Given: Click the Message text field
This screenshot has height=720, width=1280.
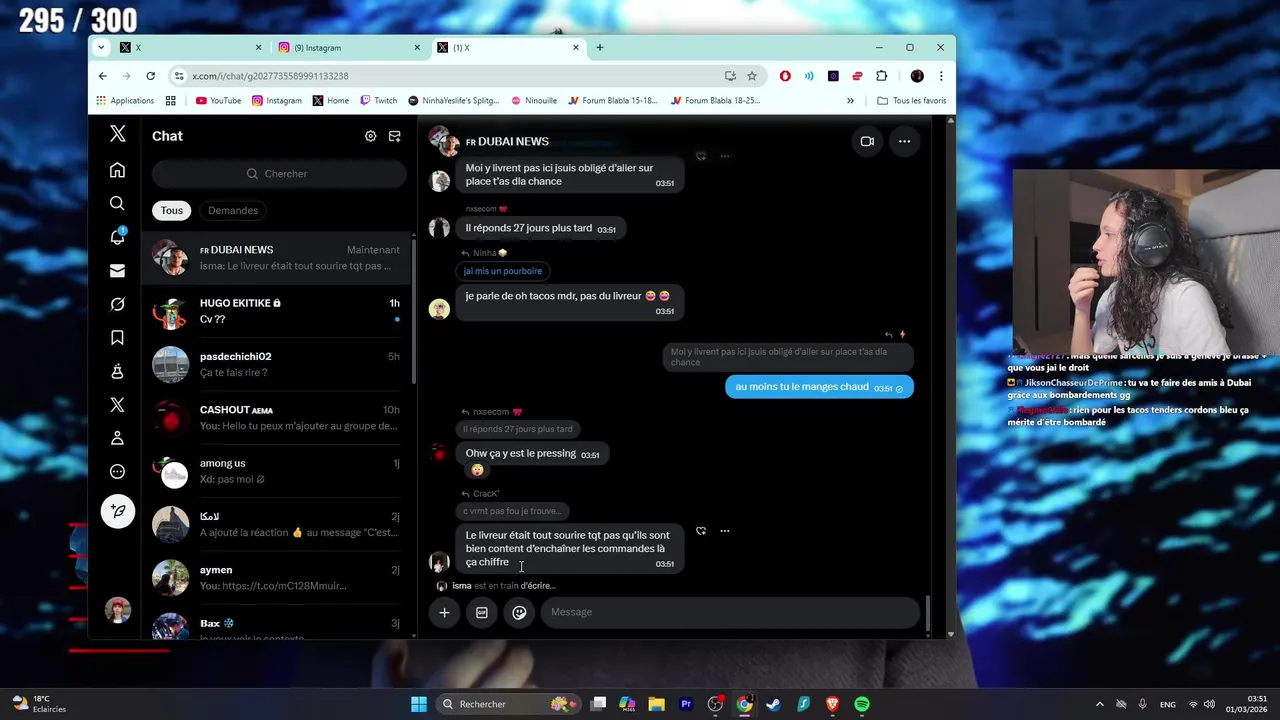Looking at the screenshot, I should pos(730,612).
